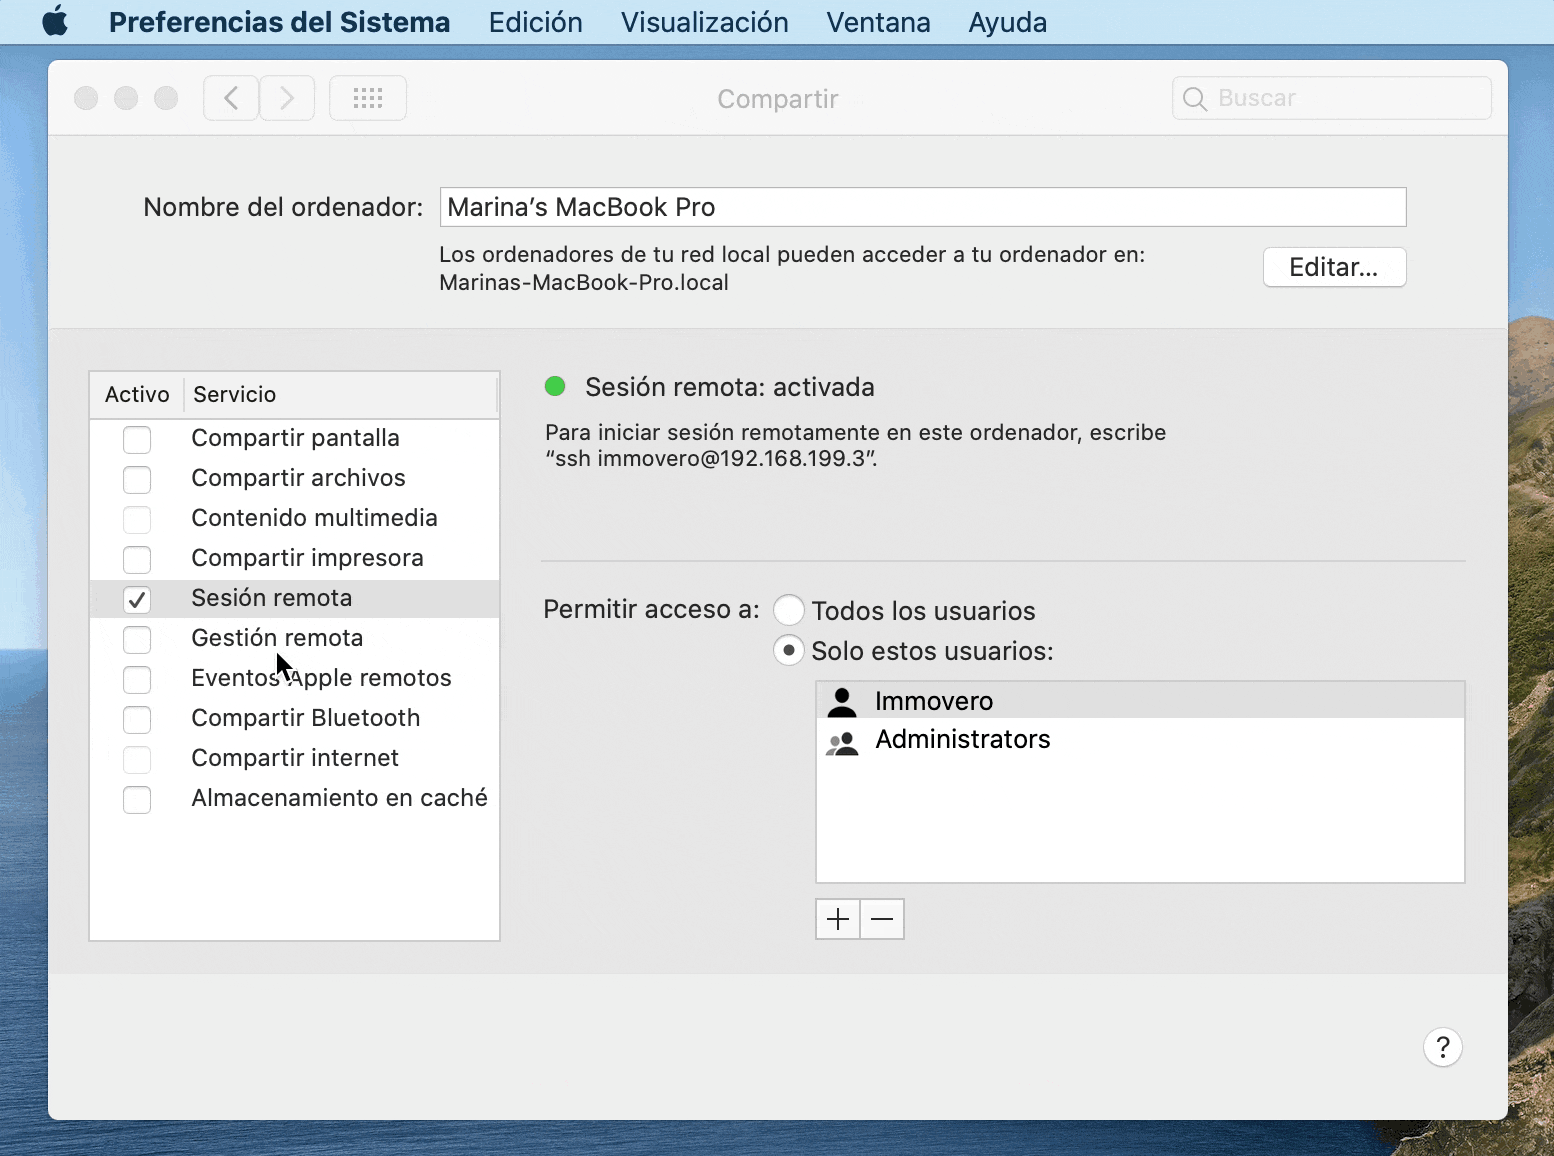Open the Visualización menu
The height and width of the screenshot is (1156, 1554).
[704, 22]
